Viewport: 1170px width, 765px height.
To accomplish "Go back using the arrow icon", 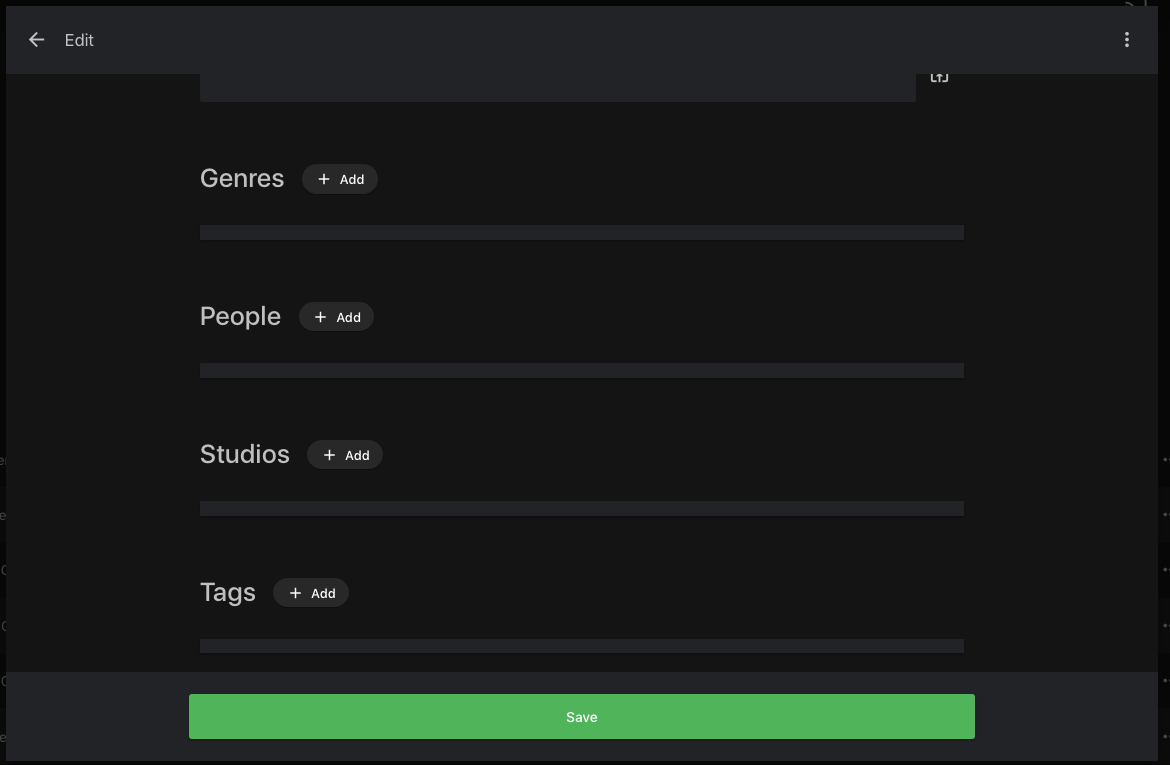I will (37, 40).
